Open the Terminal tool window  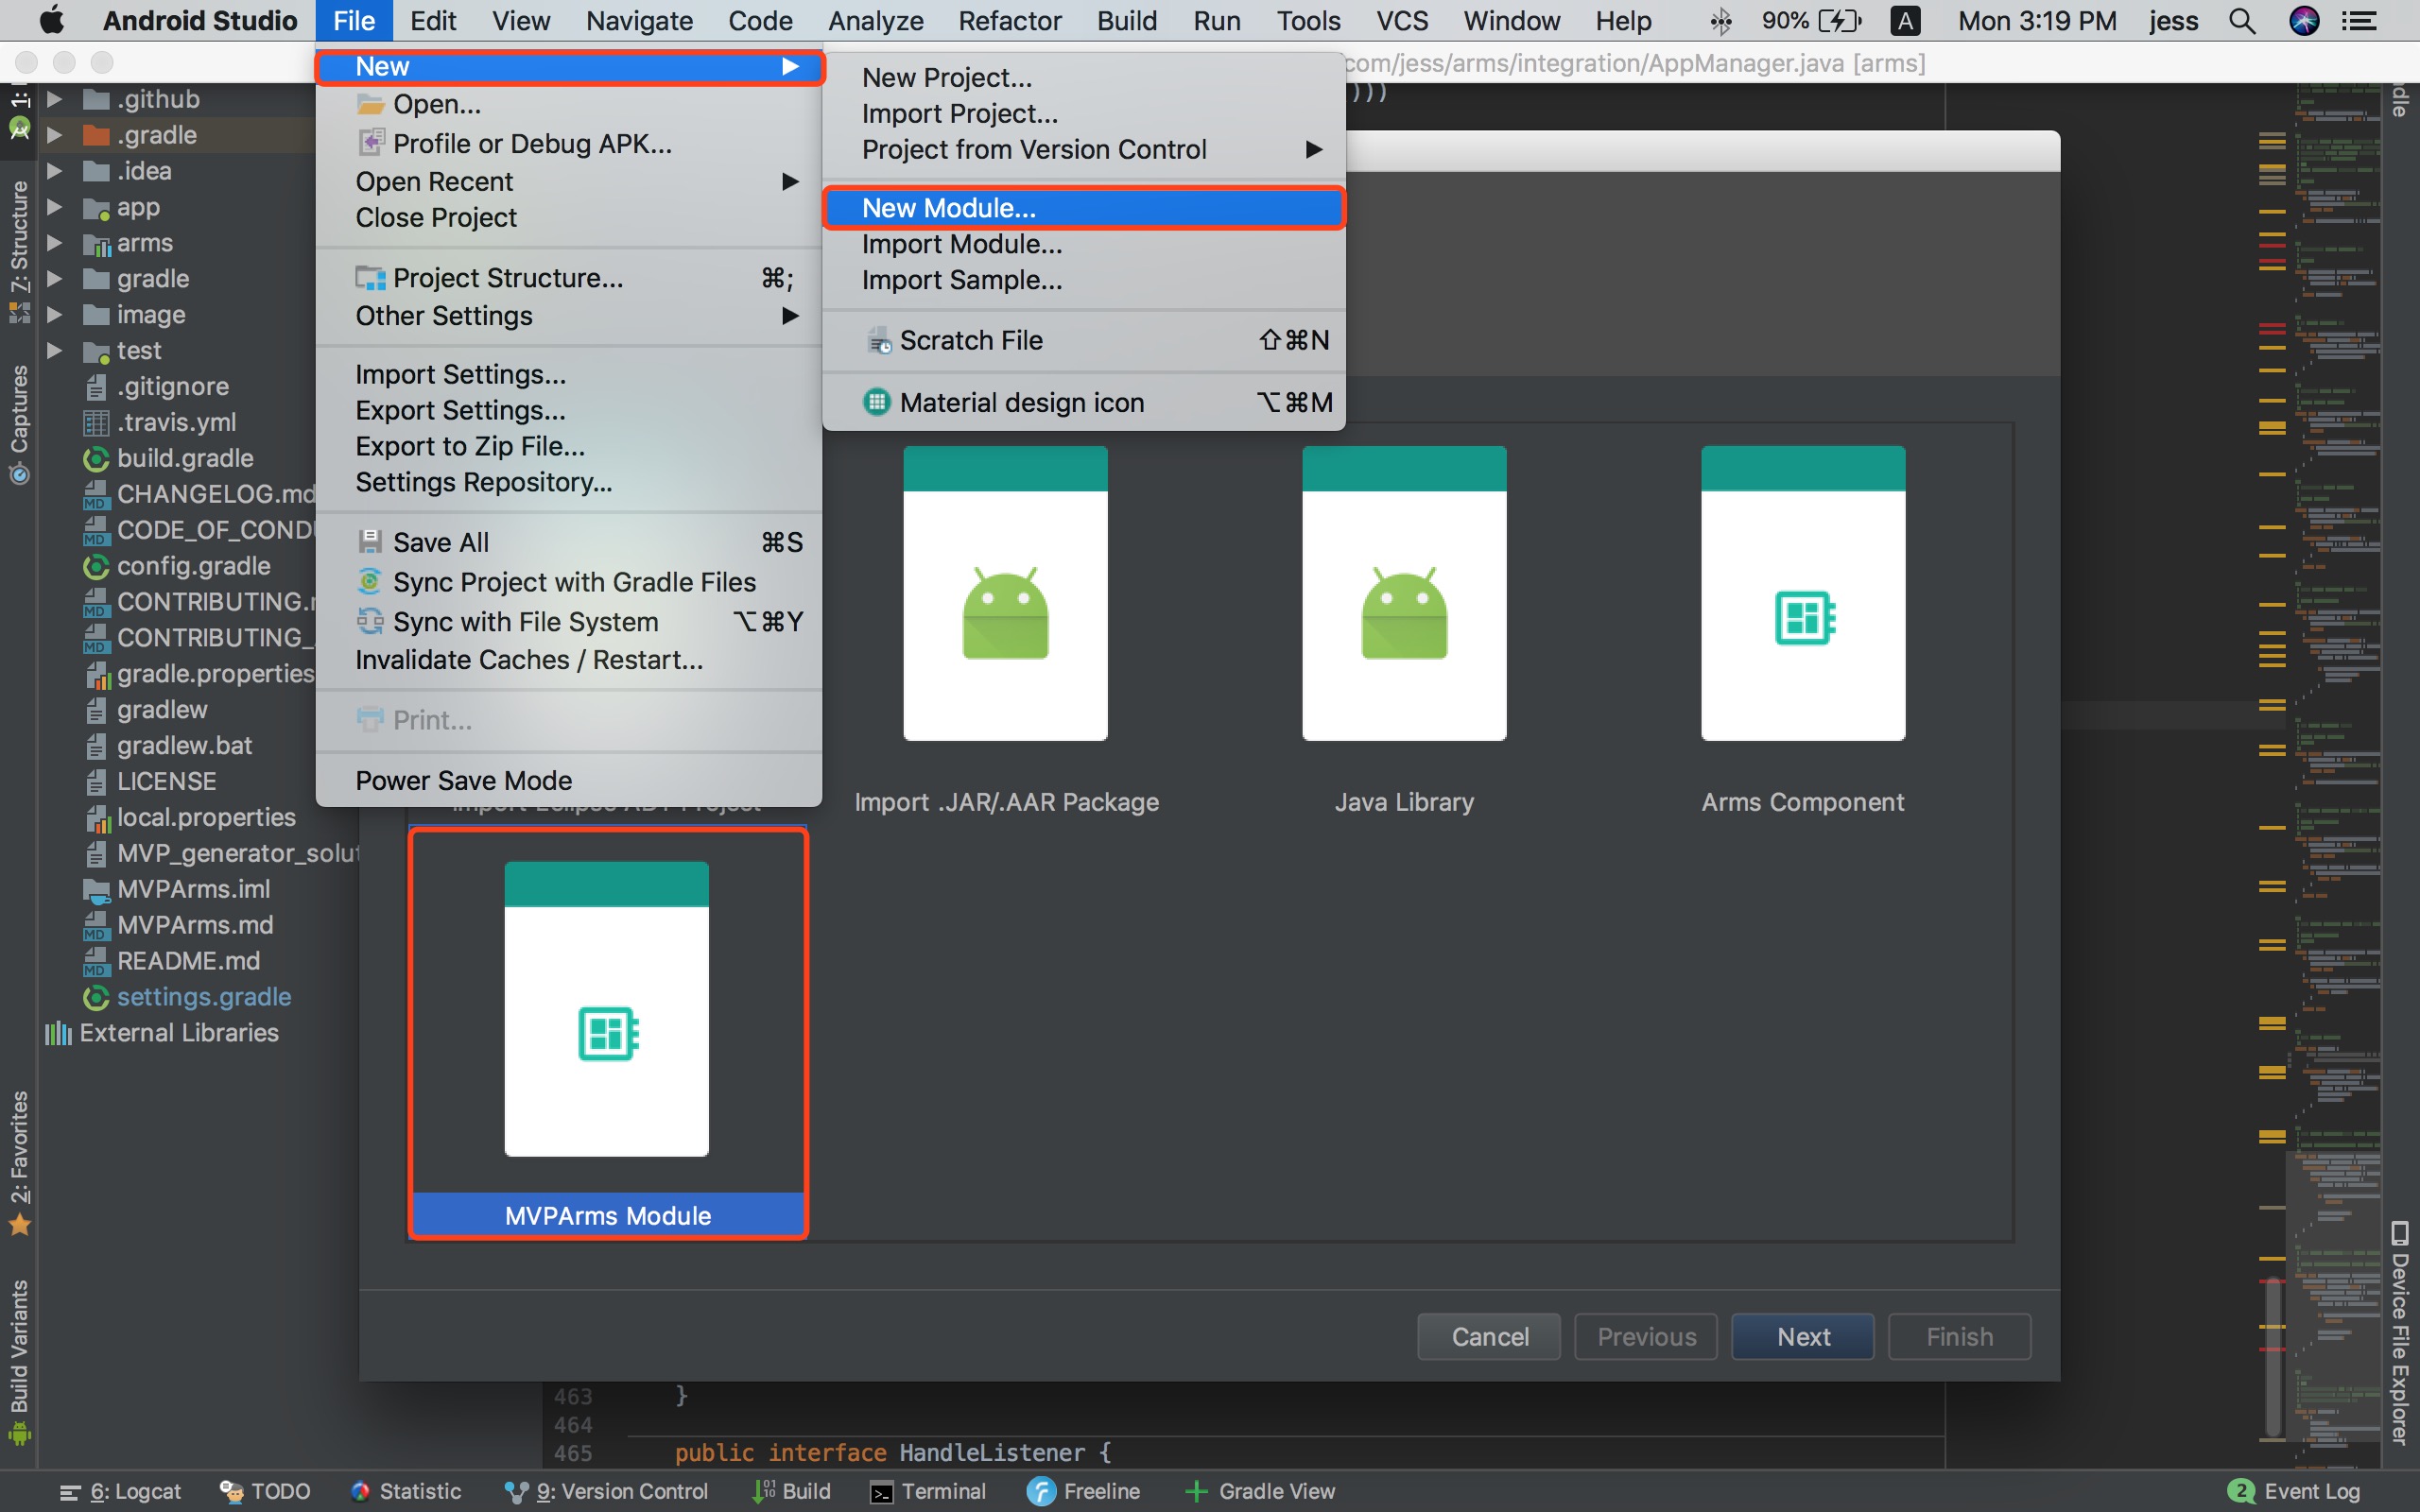coord(928,1491)
